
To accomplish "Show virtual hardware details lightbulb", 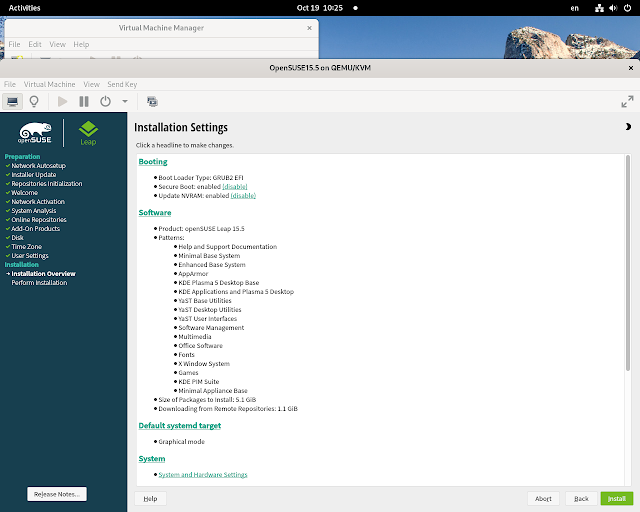I will pyautogui.click(x=34, y=101).
